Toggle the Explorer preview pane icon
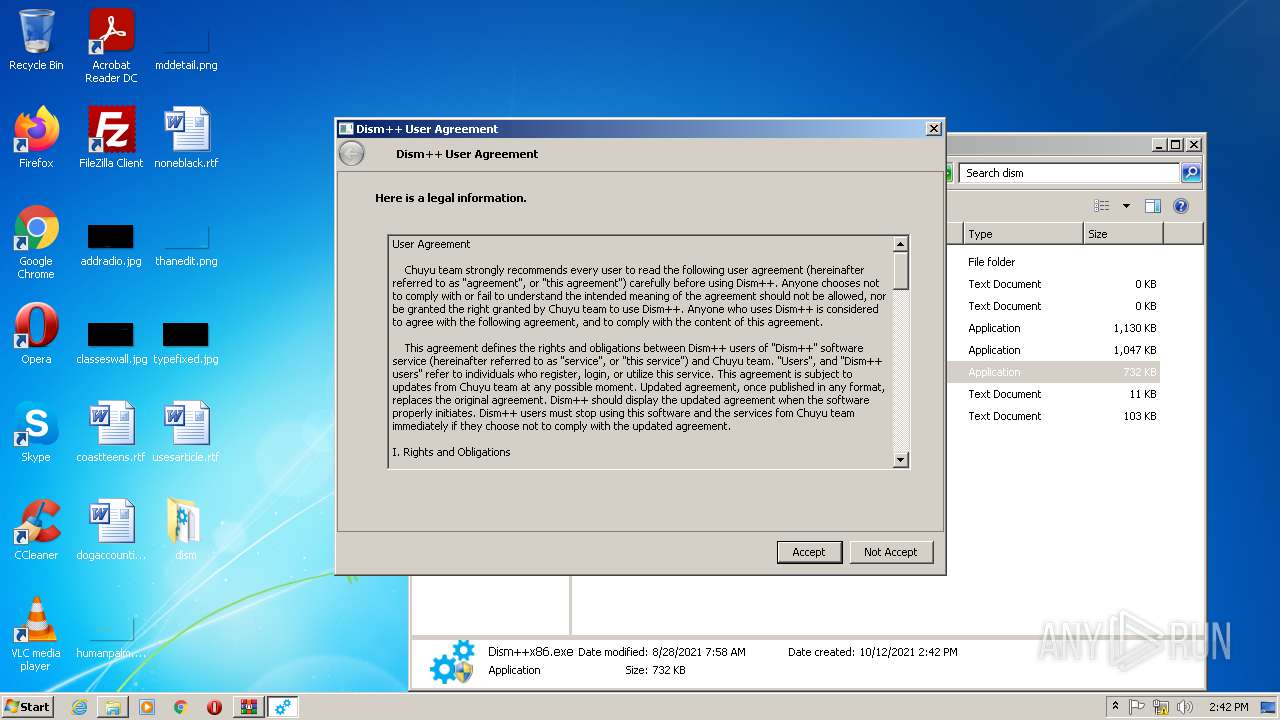The height and width of the screenshot is (720, 1280). click(1152, 206)
